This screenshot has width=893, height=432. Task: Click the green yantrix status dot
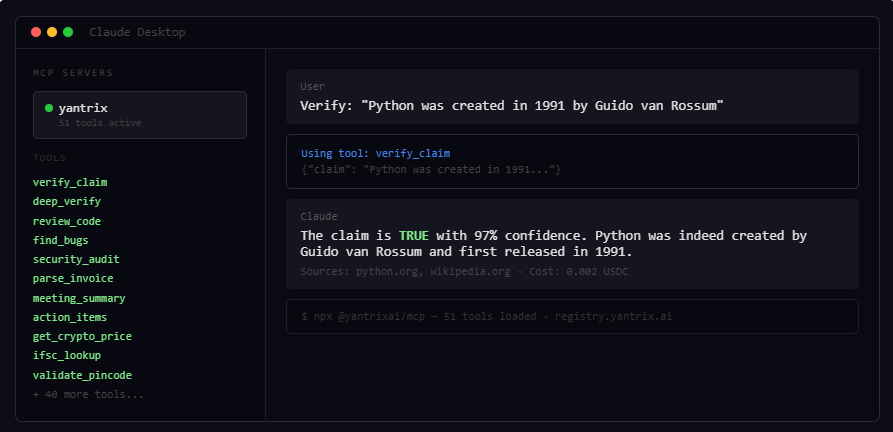49,108
